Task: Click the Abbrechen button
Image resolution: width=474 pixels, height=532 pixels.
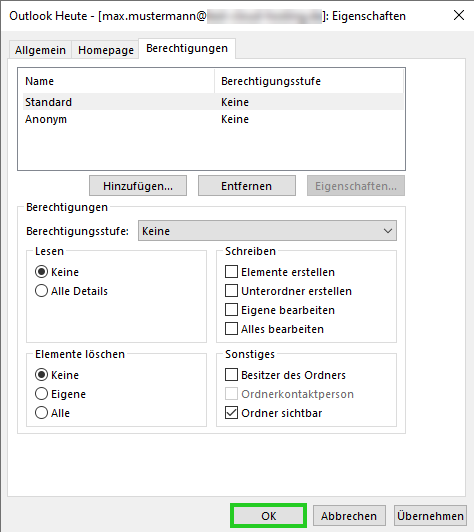Action: pyautogui.click(x=349, y=516)
